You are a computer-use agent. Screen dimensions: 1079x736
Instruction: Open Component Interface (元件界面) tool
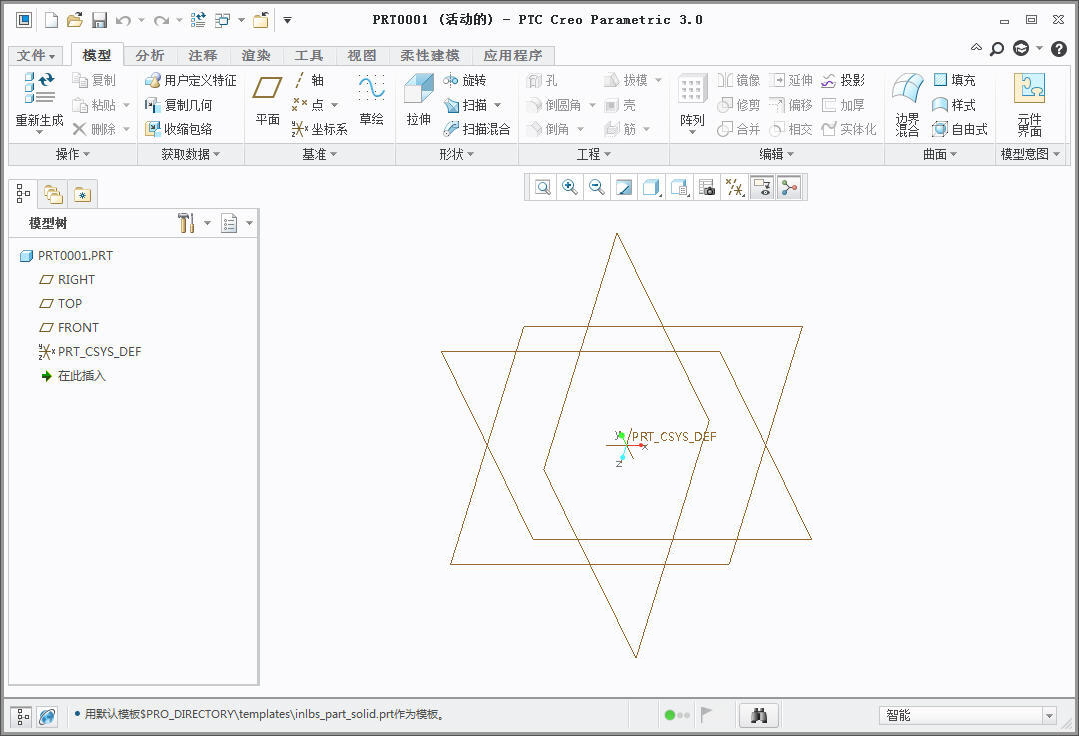1029,105
